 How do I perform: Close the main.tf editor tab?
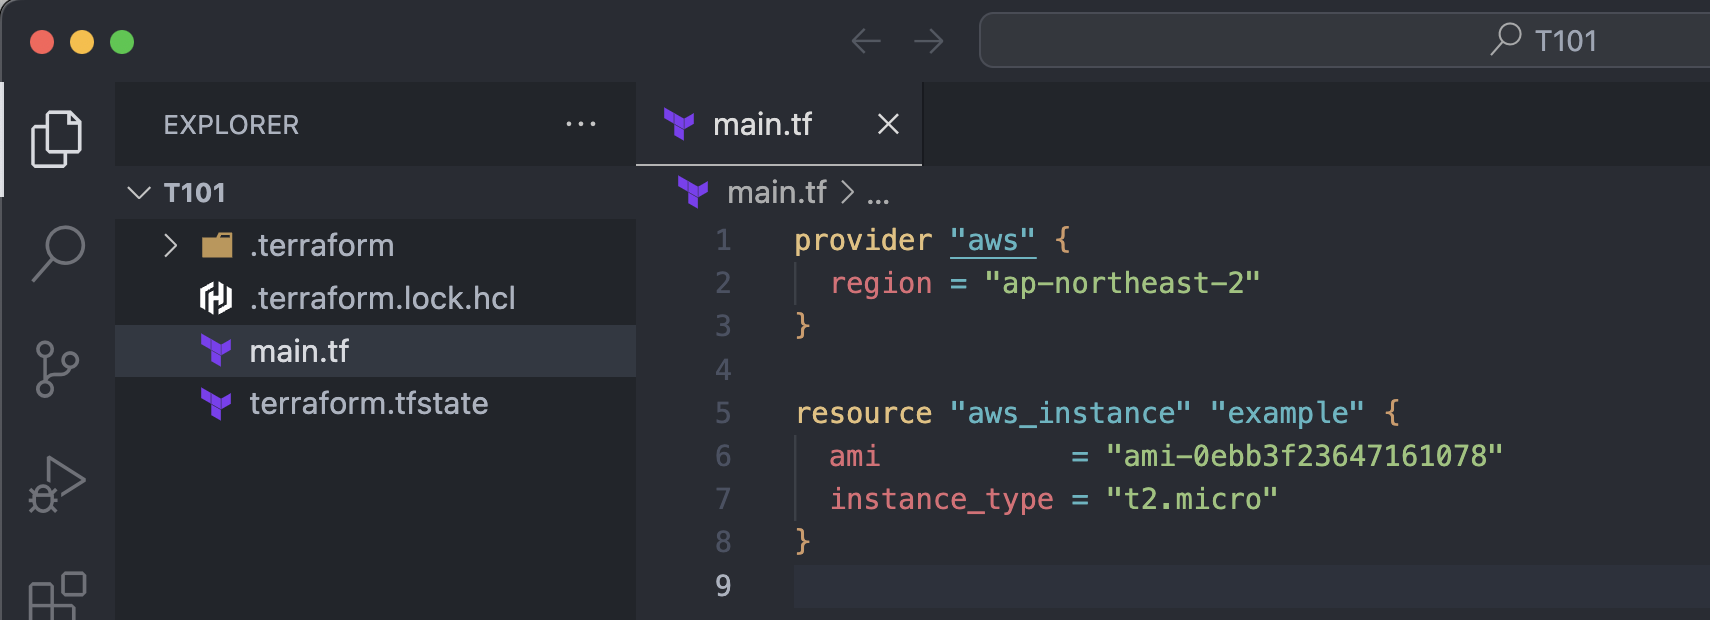(888, 124)
